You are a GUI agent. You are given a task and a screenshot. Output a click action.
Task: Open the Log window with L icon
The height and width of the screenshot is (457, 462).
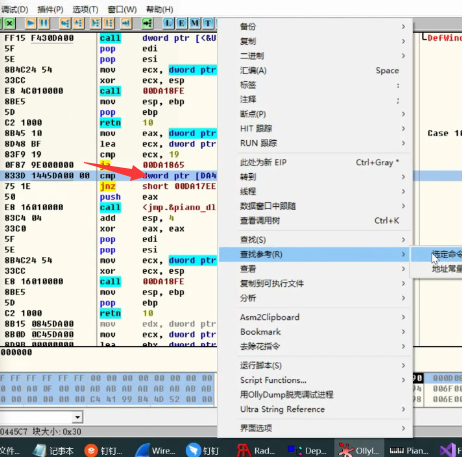click(x=168, y=23)
